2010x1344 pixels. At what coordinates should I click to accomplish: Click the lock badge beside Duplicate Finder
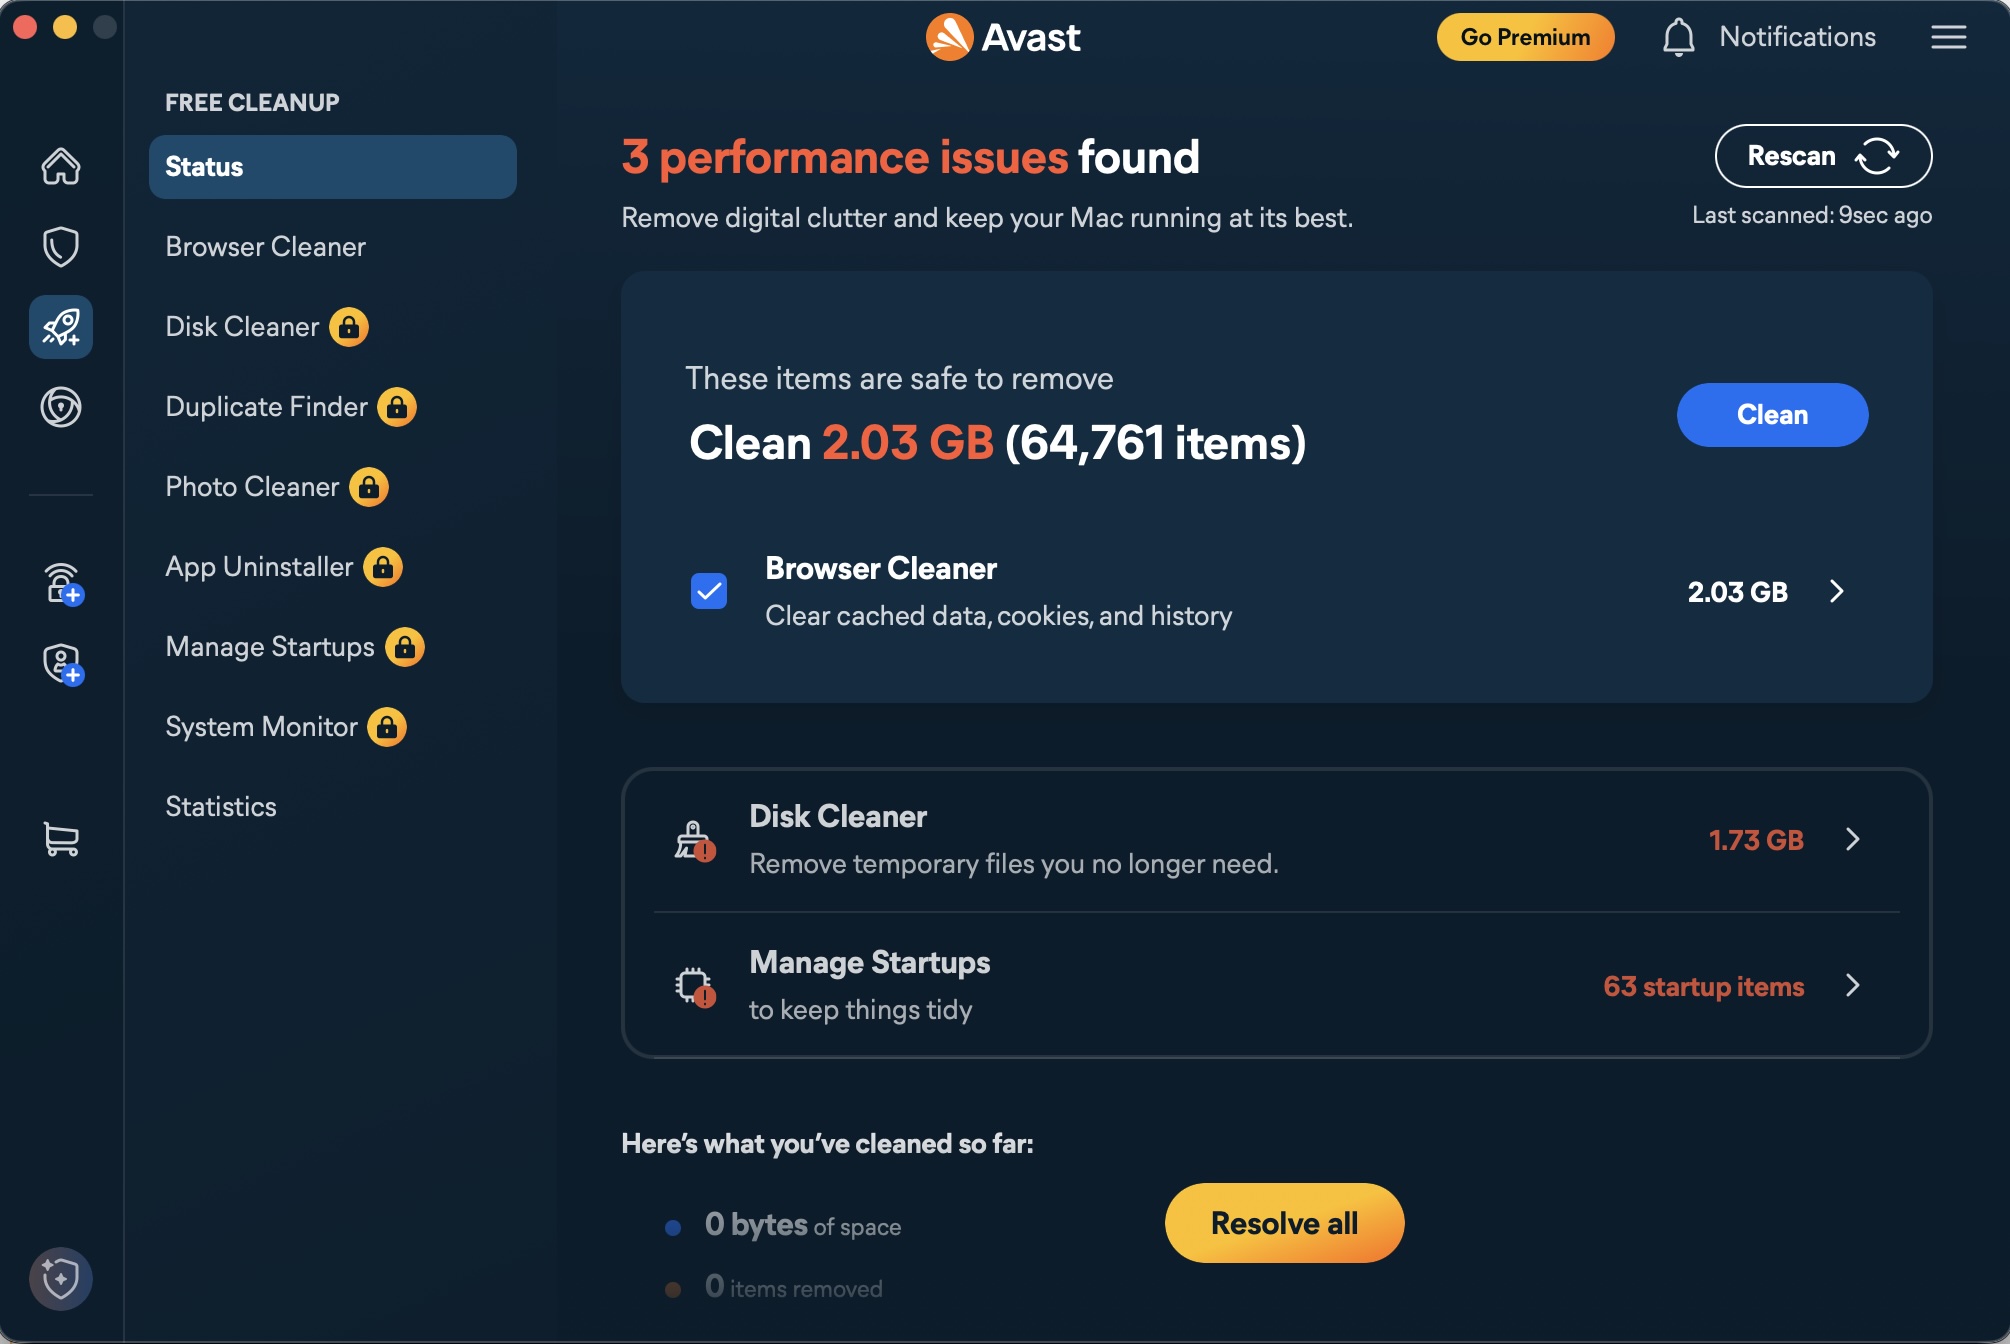(397, 407)
